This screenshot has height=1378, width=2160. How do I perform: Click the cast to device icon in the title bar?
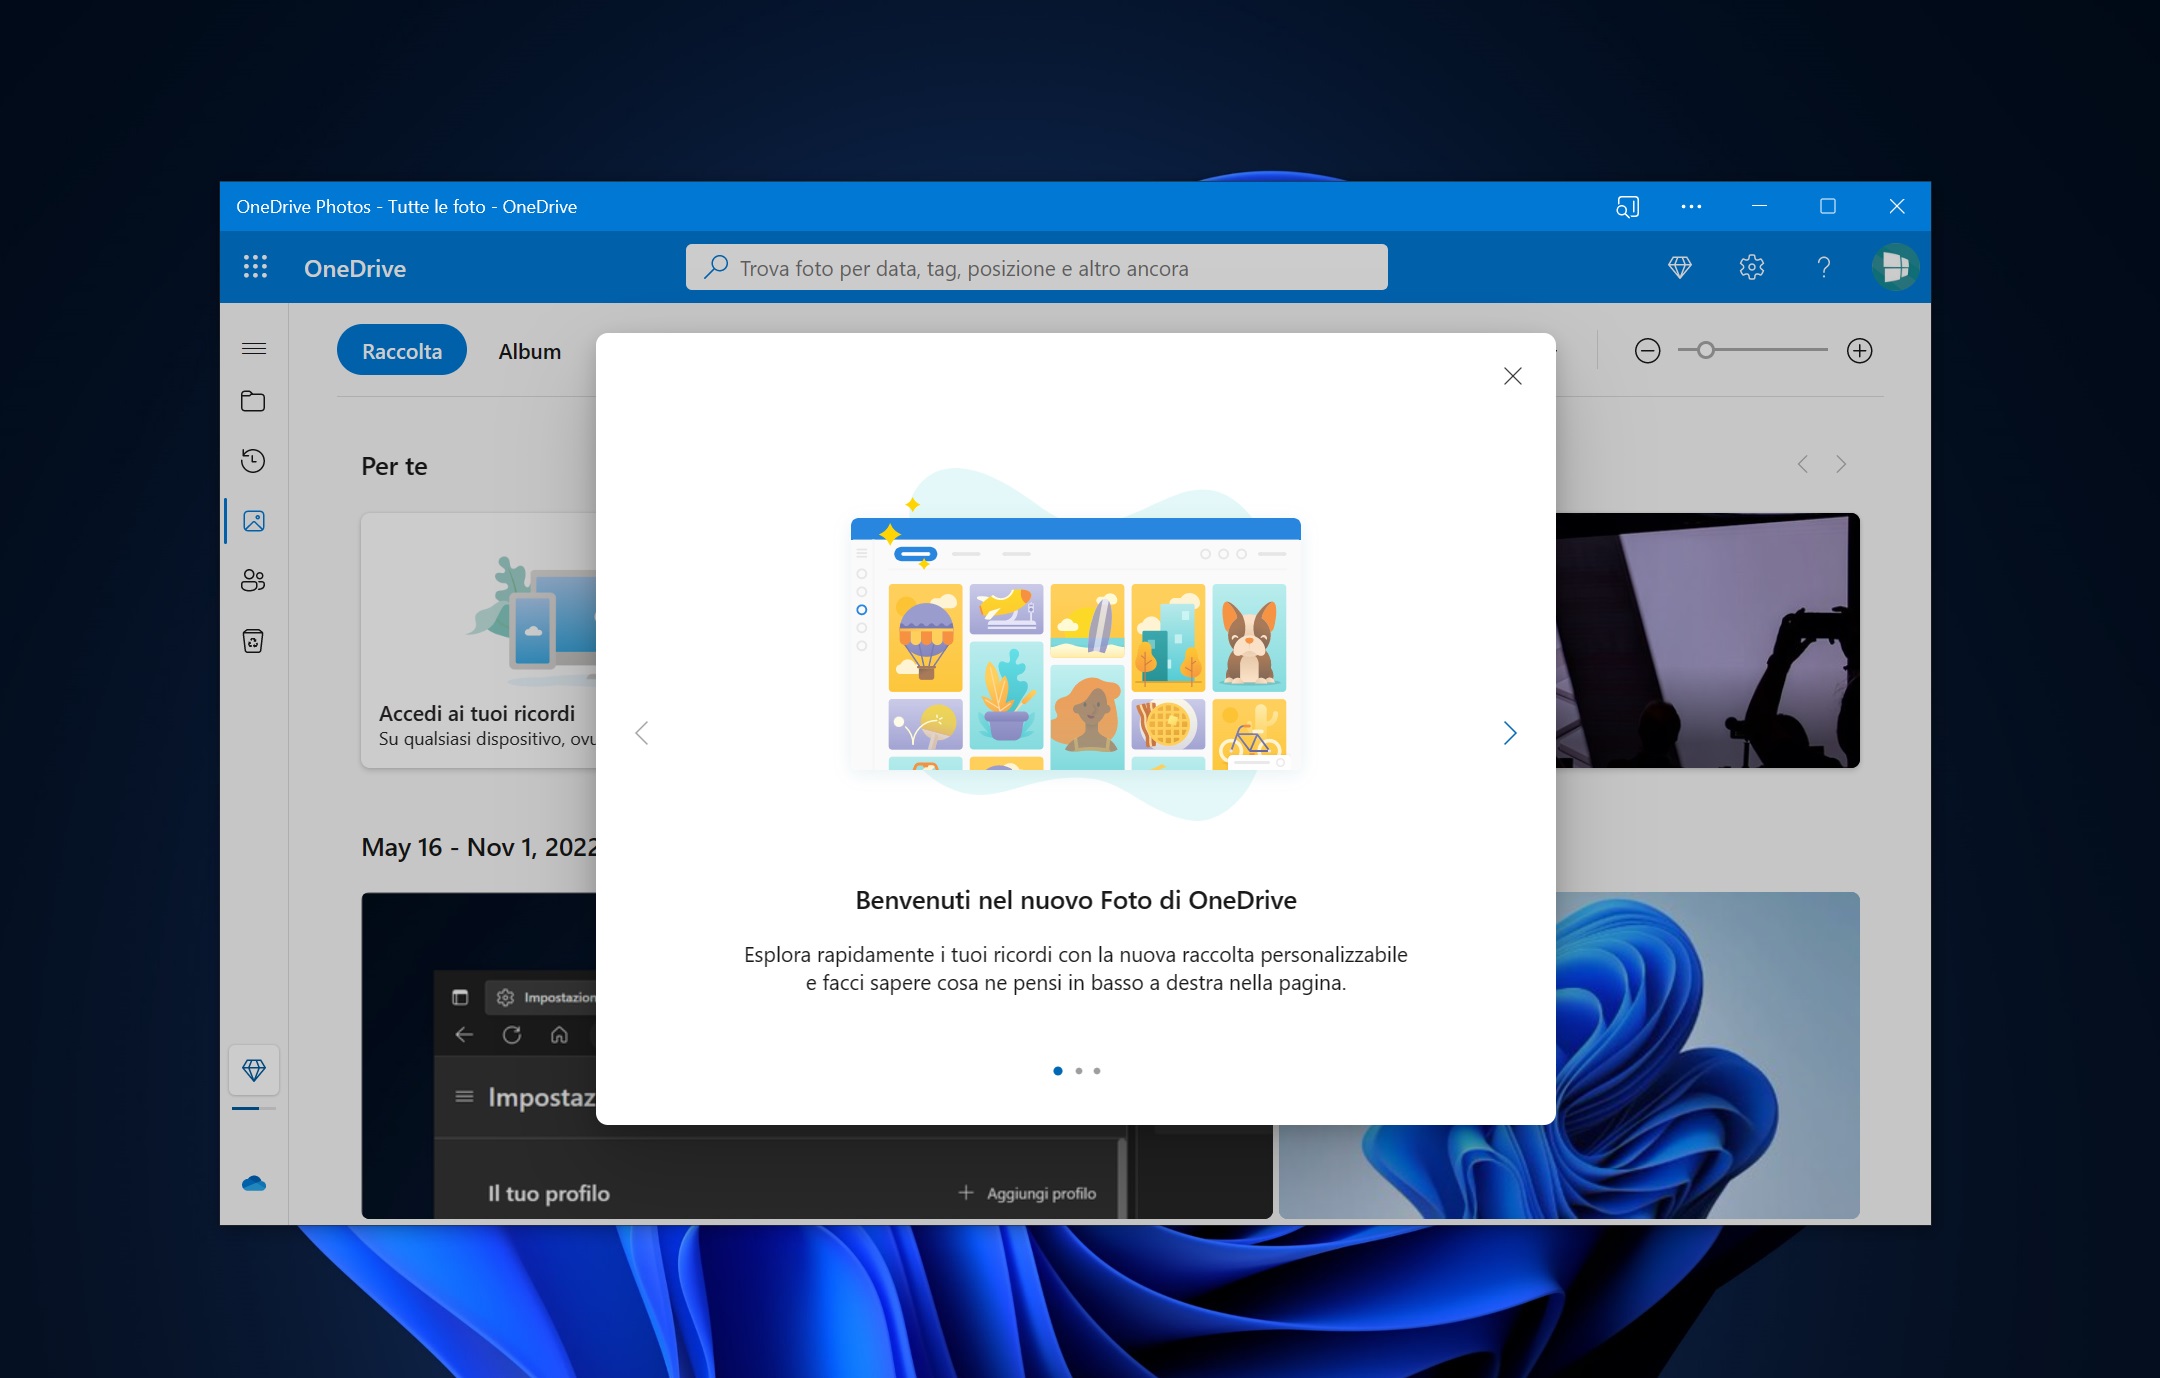[x=1628, y=207]
